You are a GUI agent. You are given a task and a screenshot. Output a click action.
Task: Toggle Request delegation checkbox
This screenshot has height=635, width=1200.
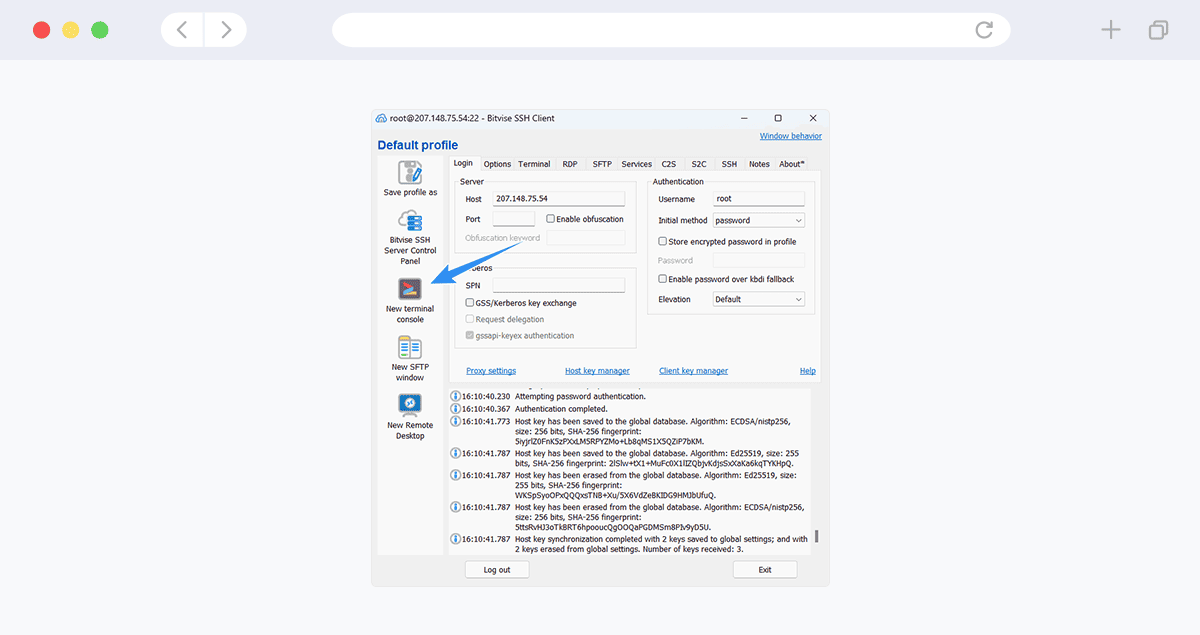pos(470,319)
